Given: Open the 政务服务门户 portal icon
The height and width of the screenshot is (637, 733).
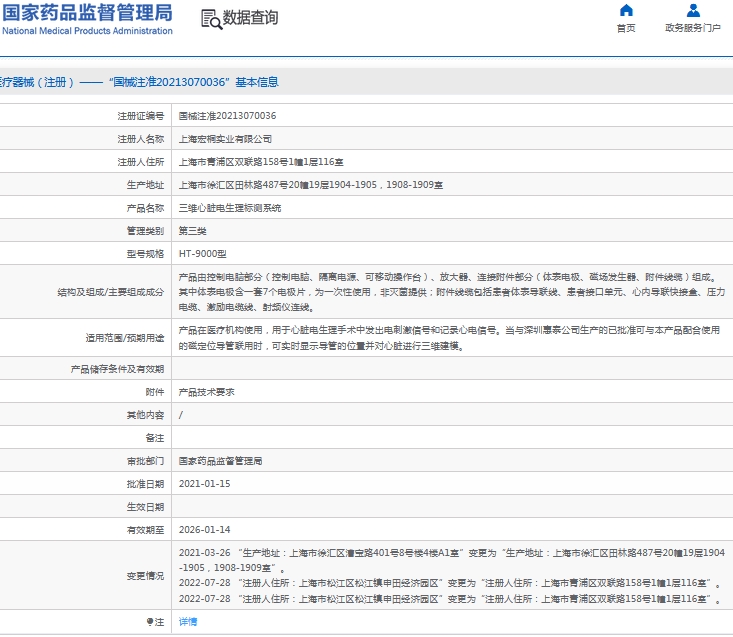Looking at the screenshot, I should [693, 10].
